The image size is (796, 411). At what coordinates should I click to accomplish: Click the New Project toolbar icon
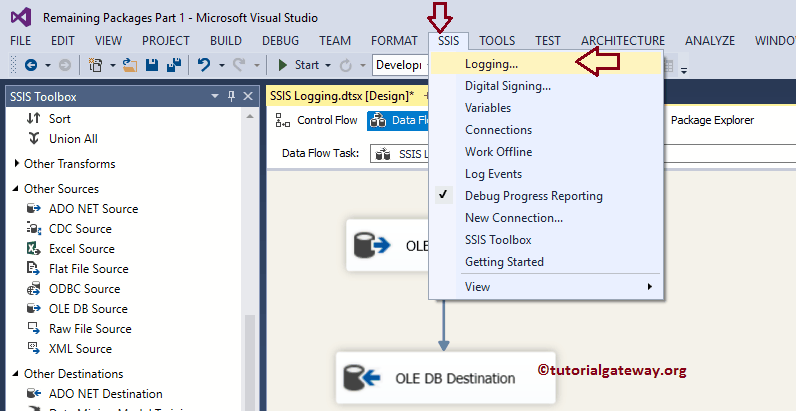pyautogui.click(x=95, y=65)
